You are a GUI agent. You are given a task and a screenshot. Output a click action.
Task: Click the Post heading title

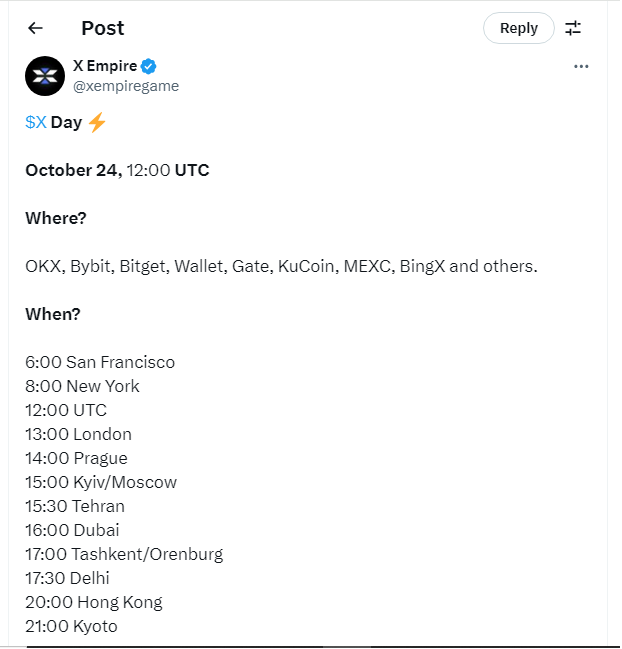(103, 28)
